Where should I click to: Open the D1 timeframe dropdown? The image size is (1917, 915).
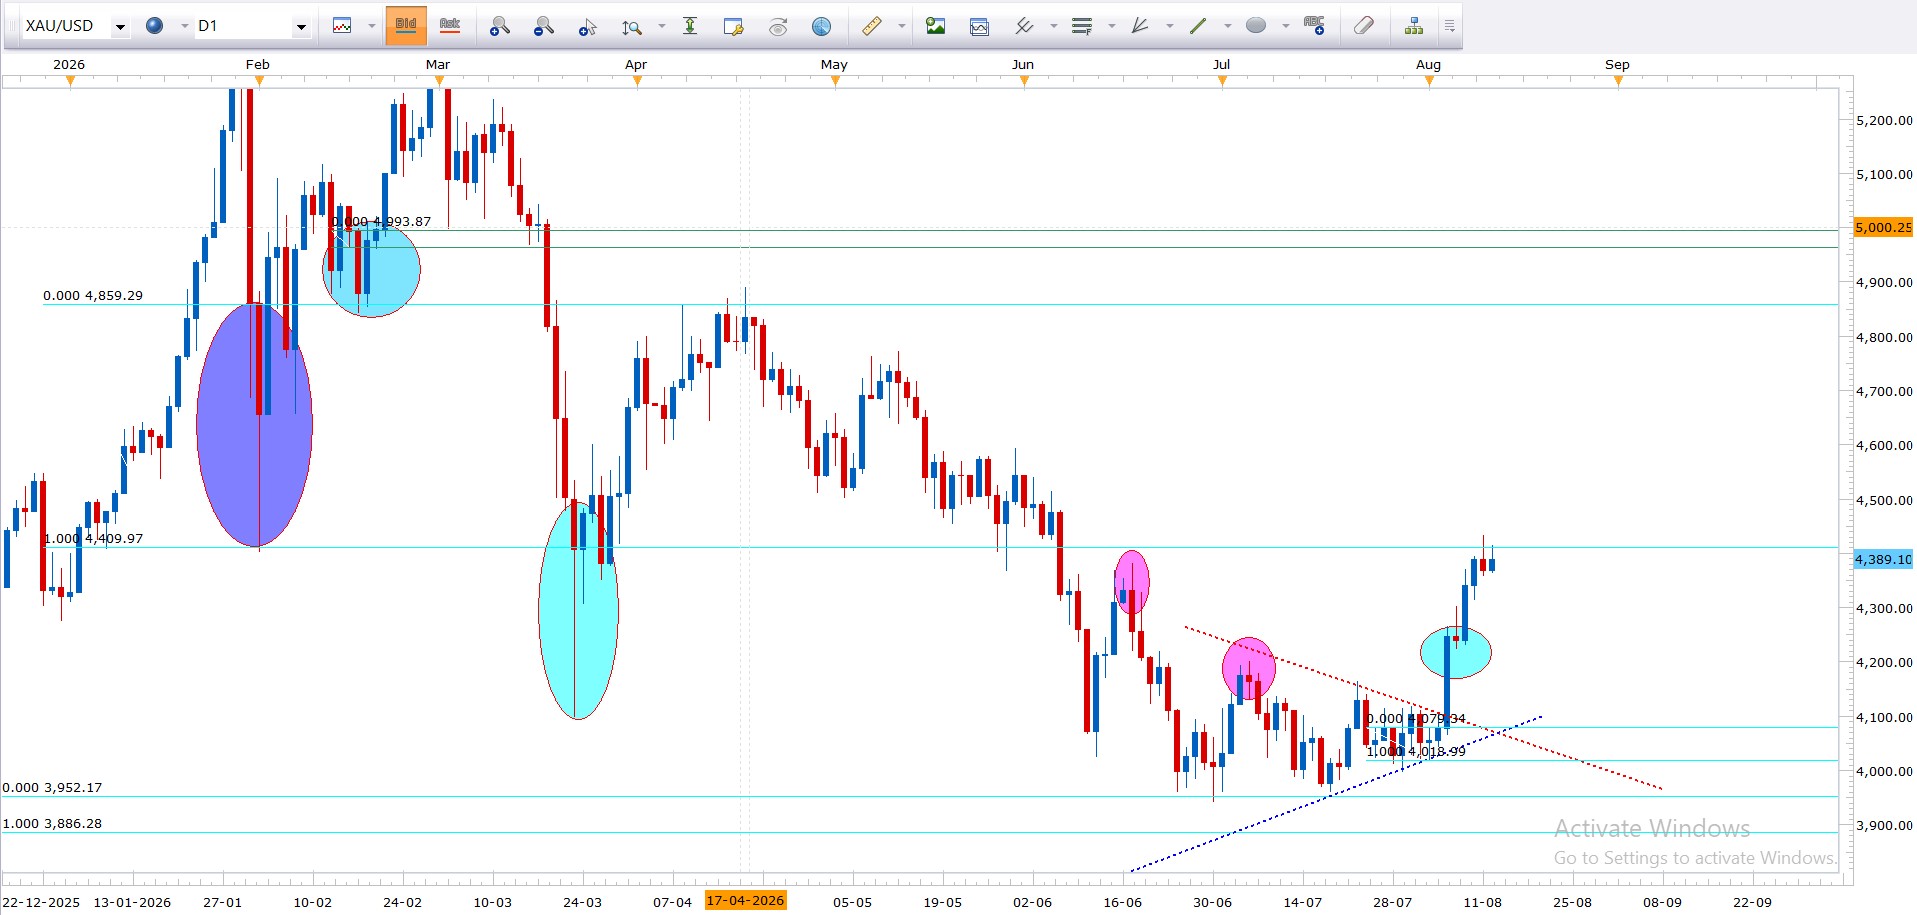pyautogui.click(x=301, y=27)
